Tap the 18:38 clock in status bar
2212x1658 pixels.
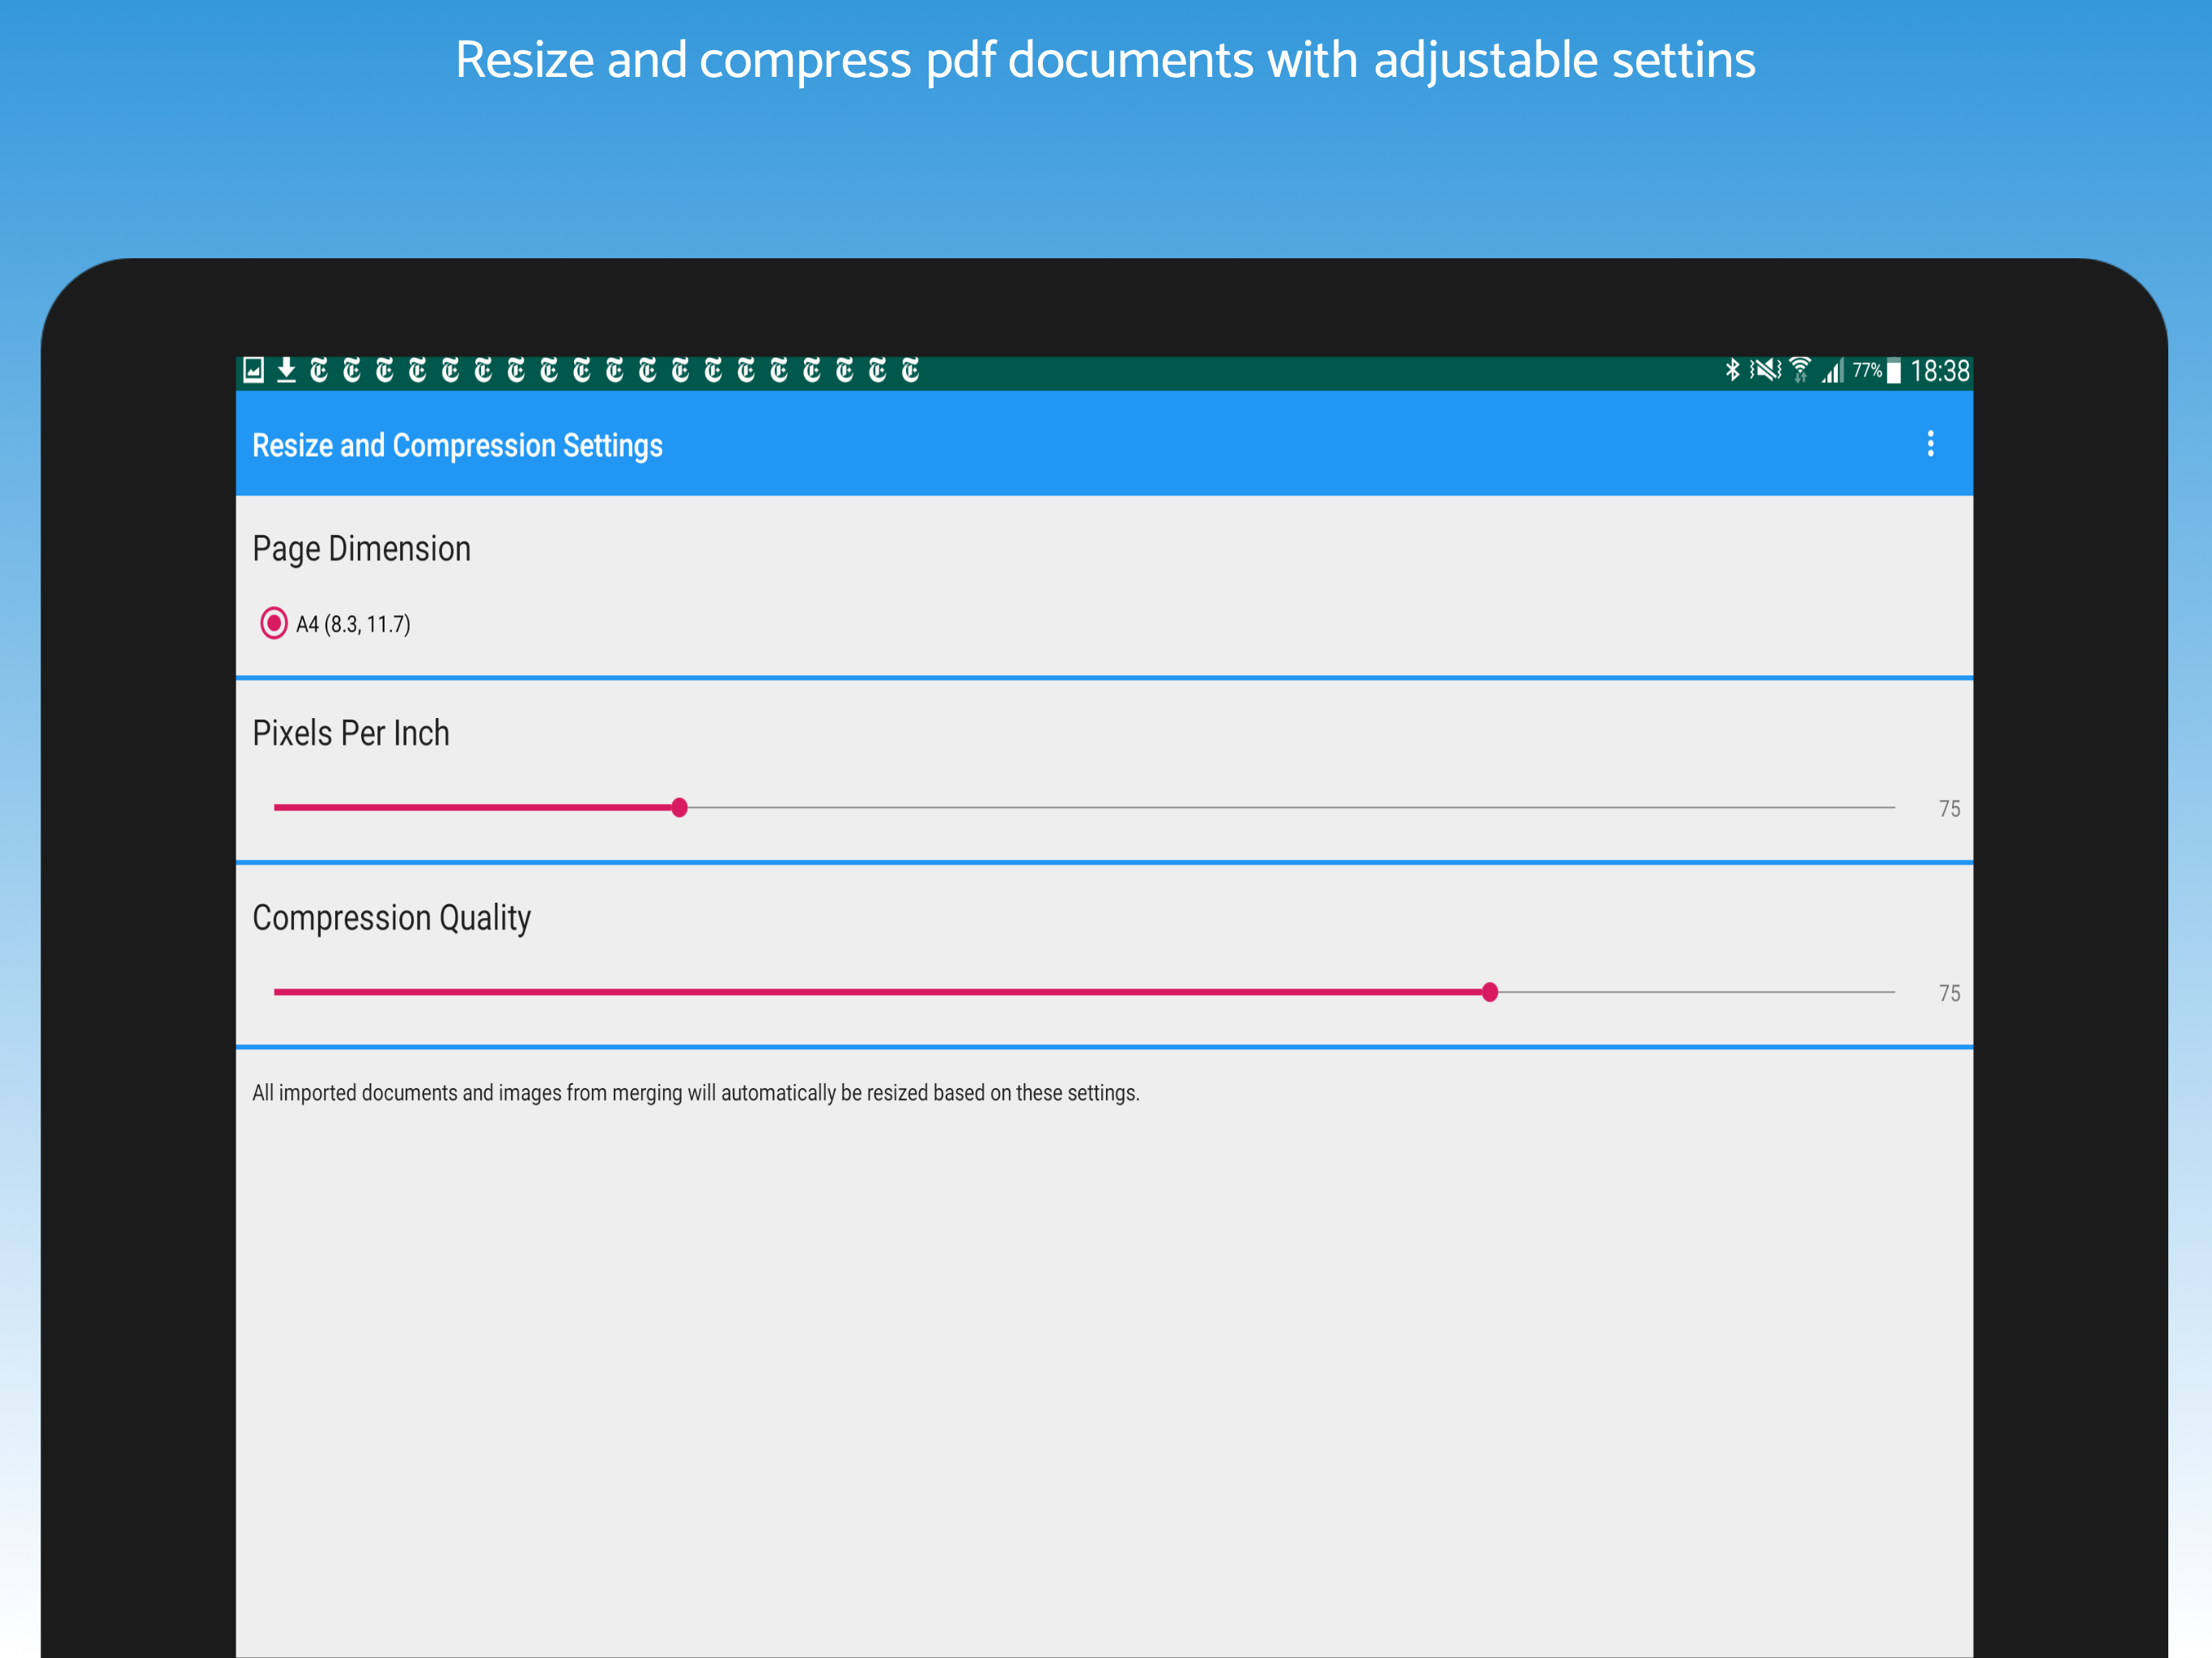click(x=1939, y=372)
